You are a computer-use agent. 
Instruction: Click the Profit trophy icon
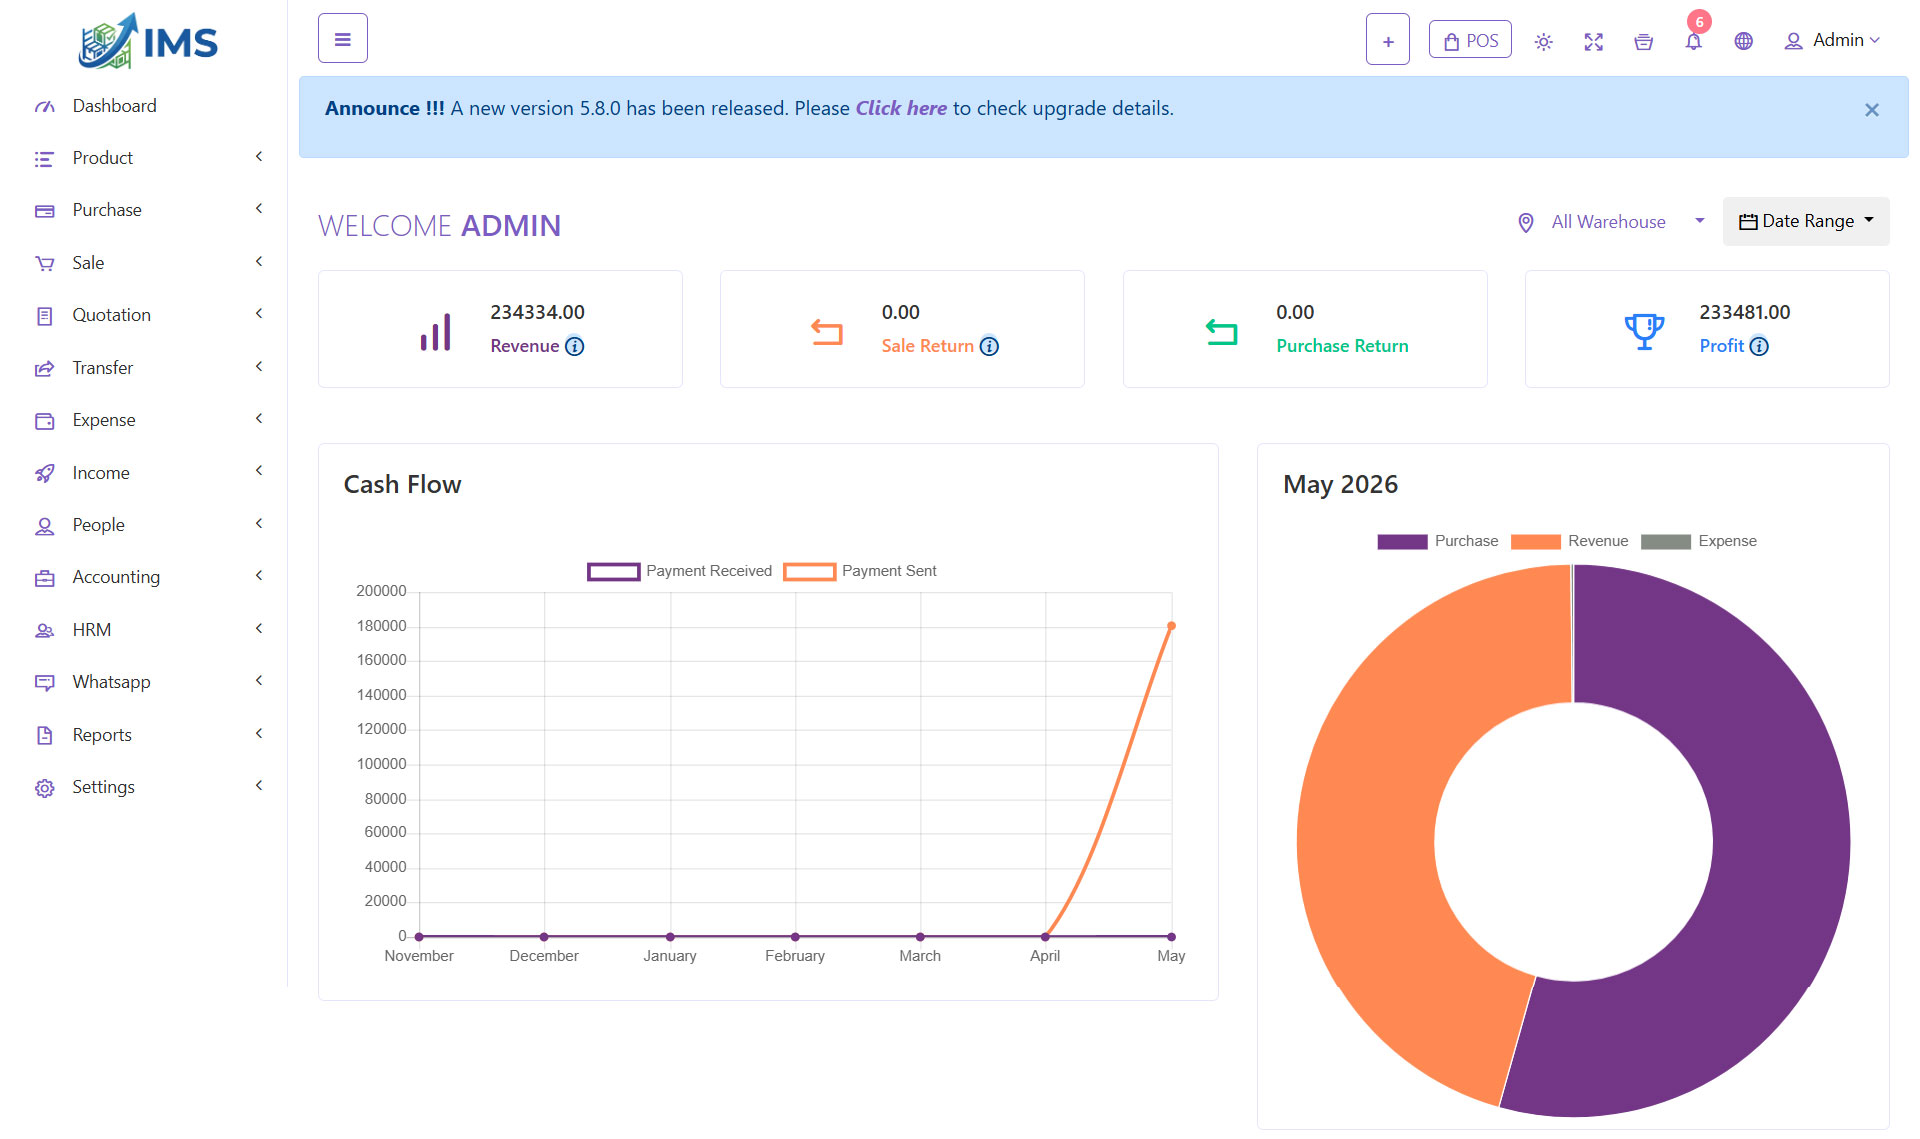pyautogui.click(x=1644, y=331)
